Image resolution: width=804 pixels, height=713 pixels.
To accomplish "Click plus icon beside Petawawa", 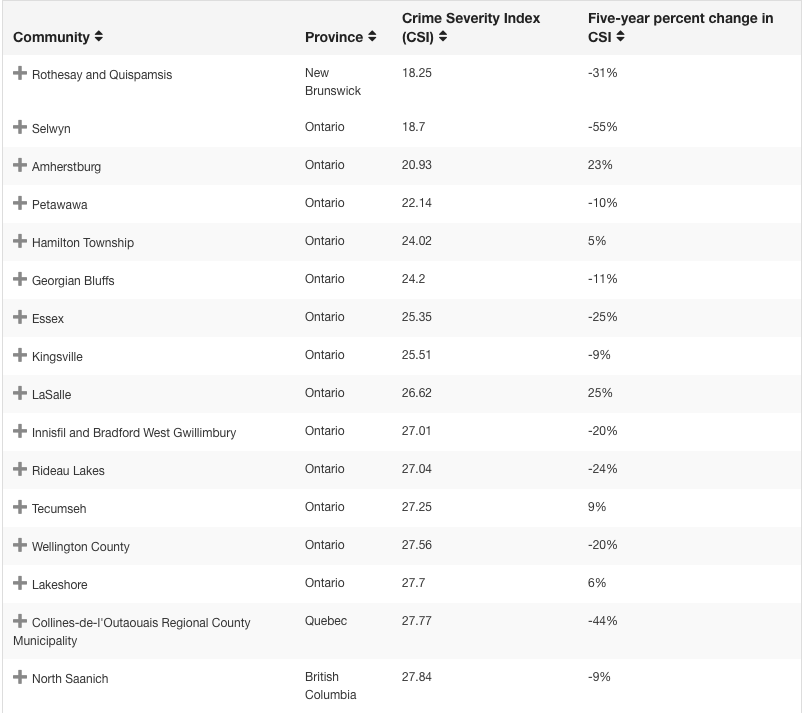I will point(20,204).
